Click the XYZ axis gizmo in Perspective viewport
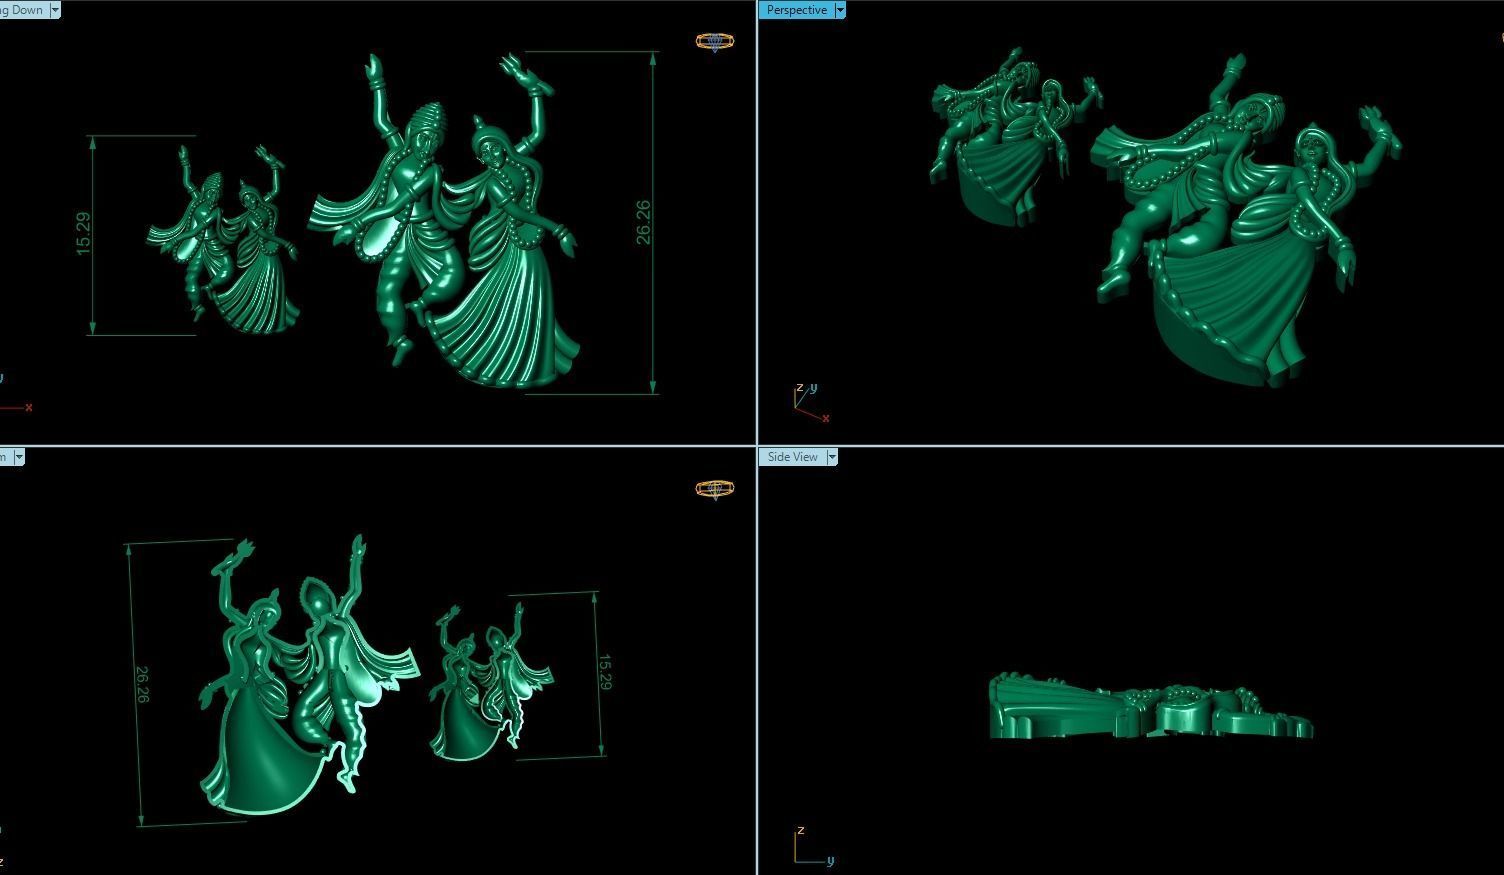The image size is (1504, 875). 811,402
